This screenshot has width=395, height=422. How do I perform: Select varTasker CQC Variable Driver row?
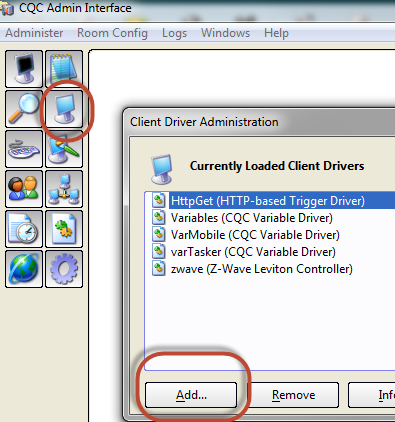pos(270,252)
